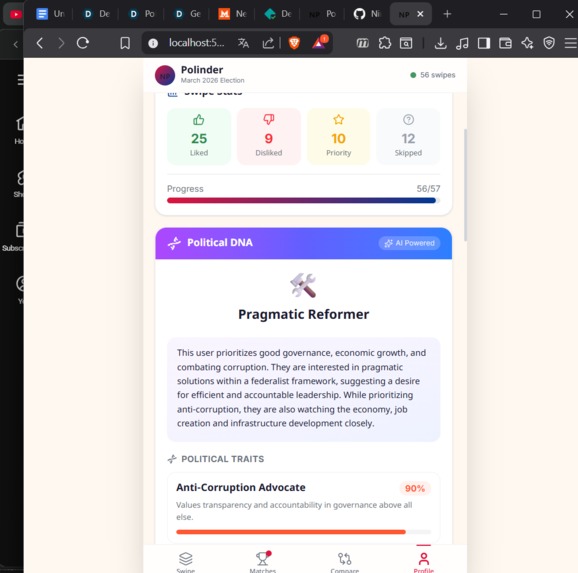
Task: Click the POLITICAL TRAITS section label
Action: 223,459
